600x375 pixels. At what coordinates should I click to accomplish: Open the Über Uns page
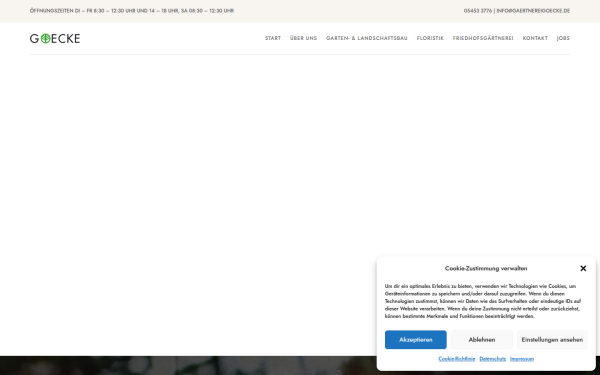tap(303, 38)
